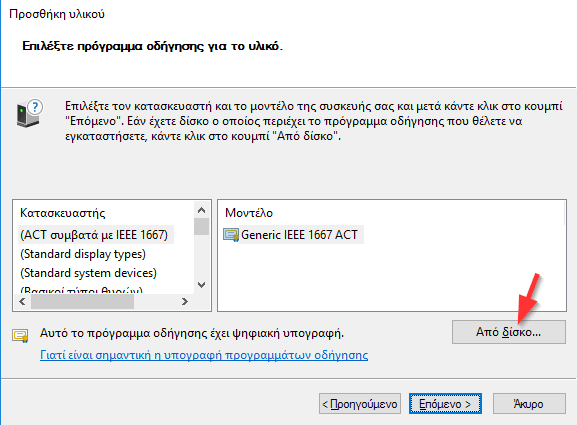This screenshot has height=425, width=577.
Task: Select the Generic IEEE 1667 ACT model
Action: 299,235
